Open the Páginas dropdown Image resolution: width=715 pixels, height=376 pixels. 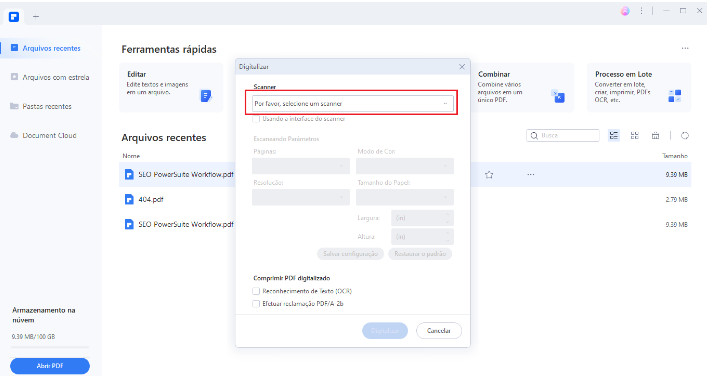[x=301, y=166]
